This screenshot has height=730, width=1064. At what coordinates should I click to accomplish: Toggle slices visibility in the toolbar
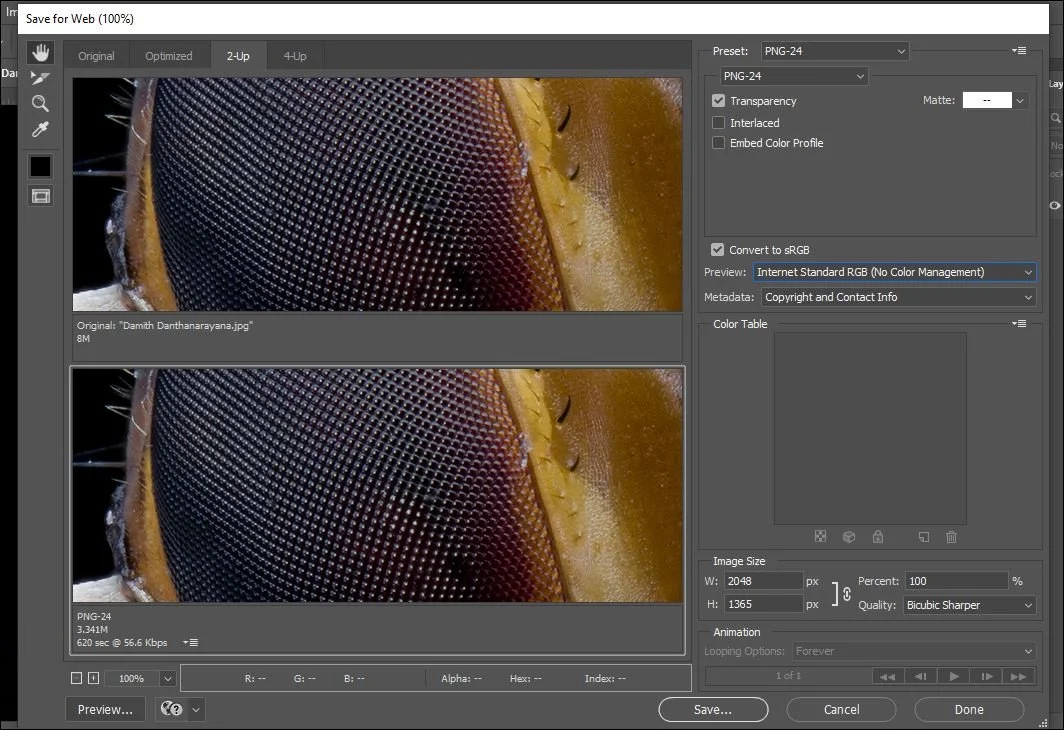pos(40,195)
